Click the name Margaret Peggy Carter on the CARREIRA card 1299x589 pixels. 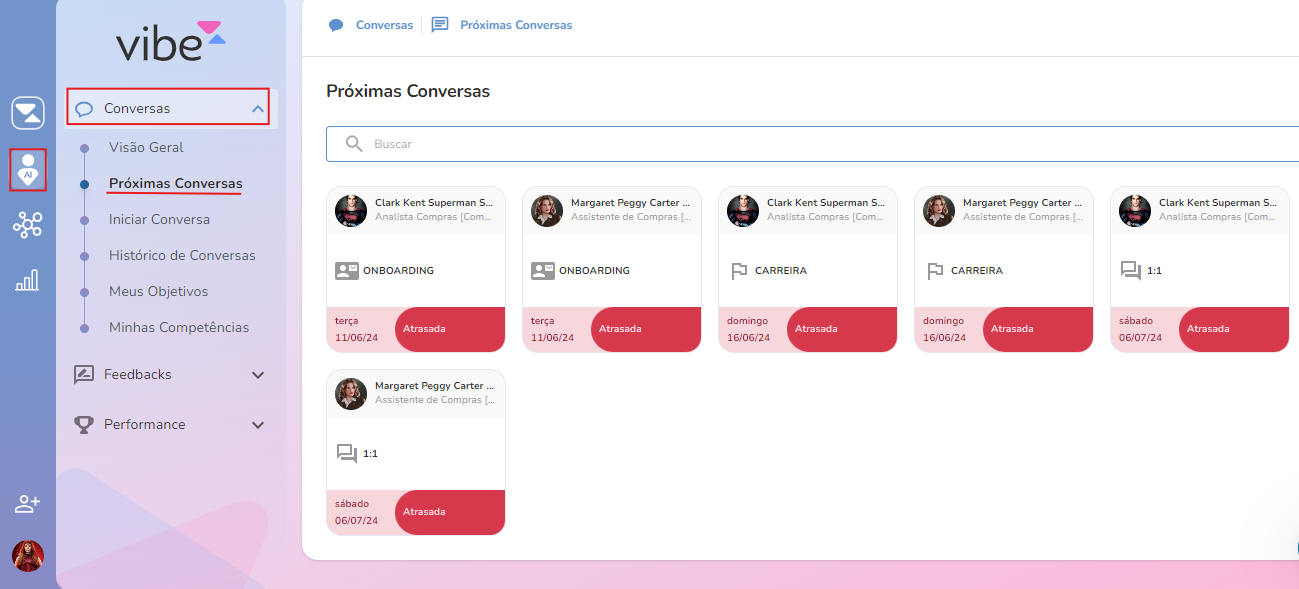click(x=1022, y=203)
